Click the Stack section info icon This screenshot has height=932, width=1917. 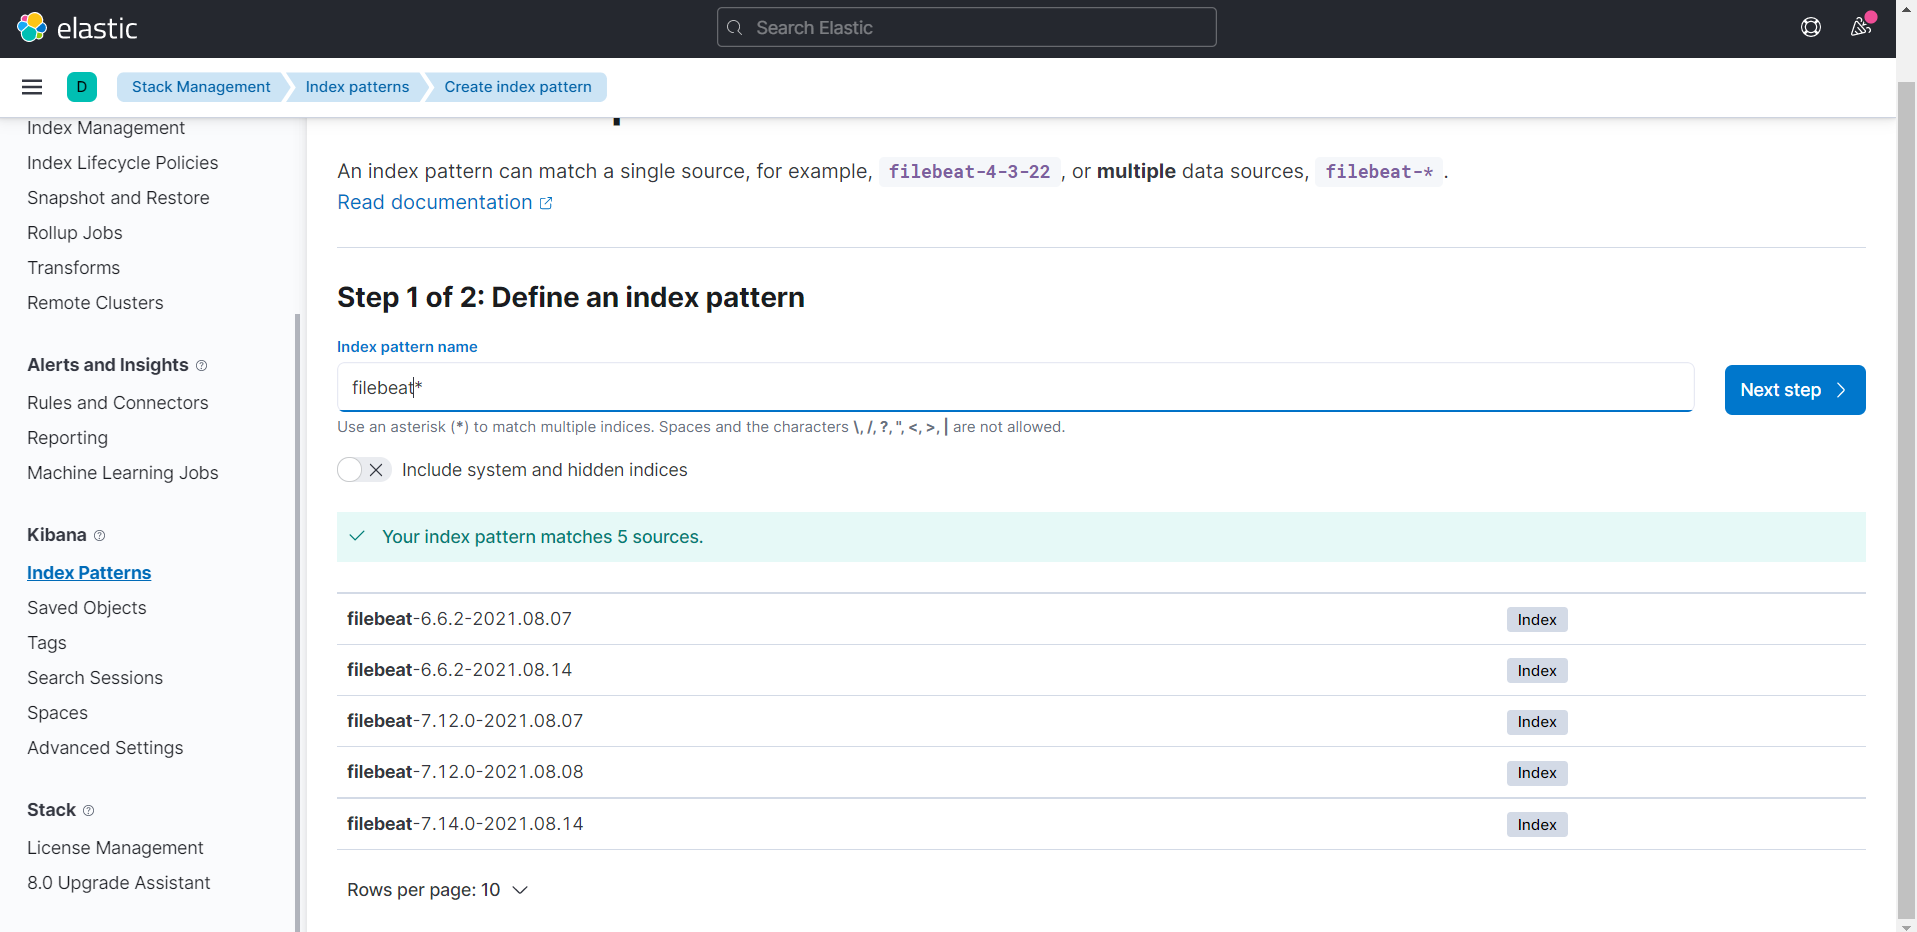89,811
